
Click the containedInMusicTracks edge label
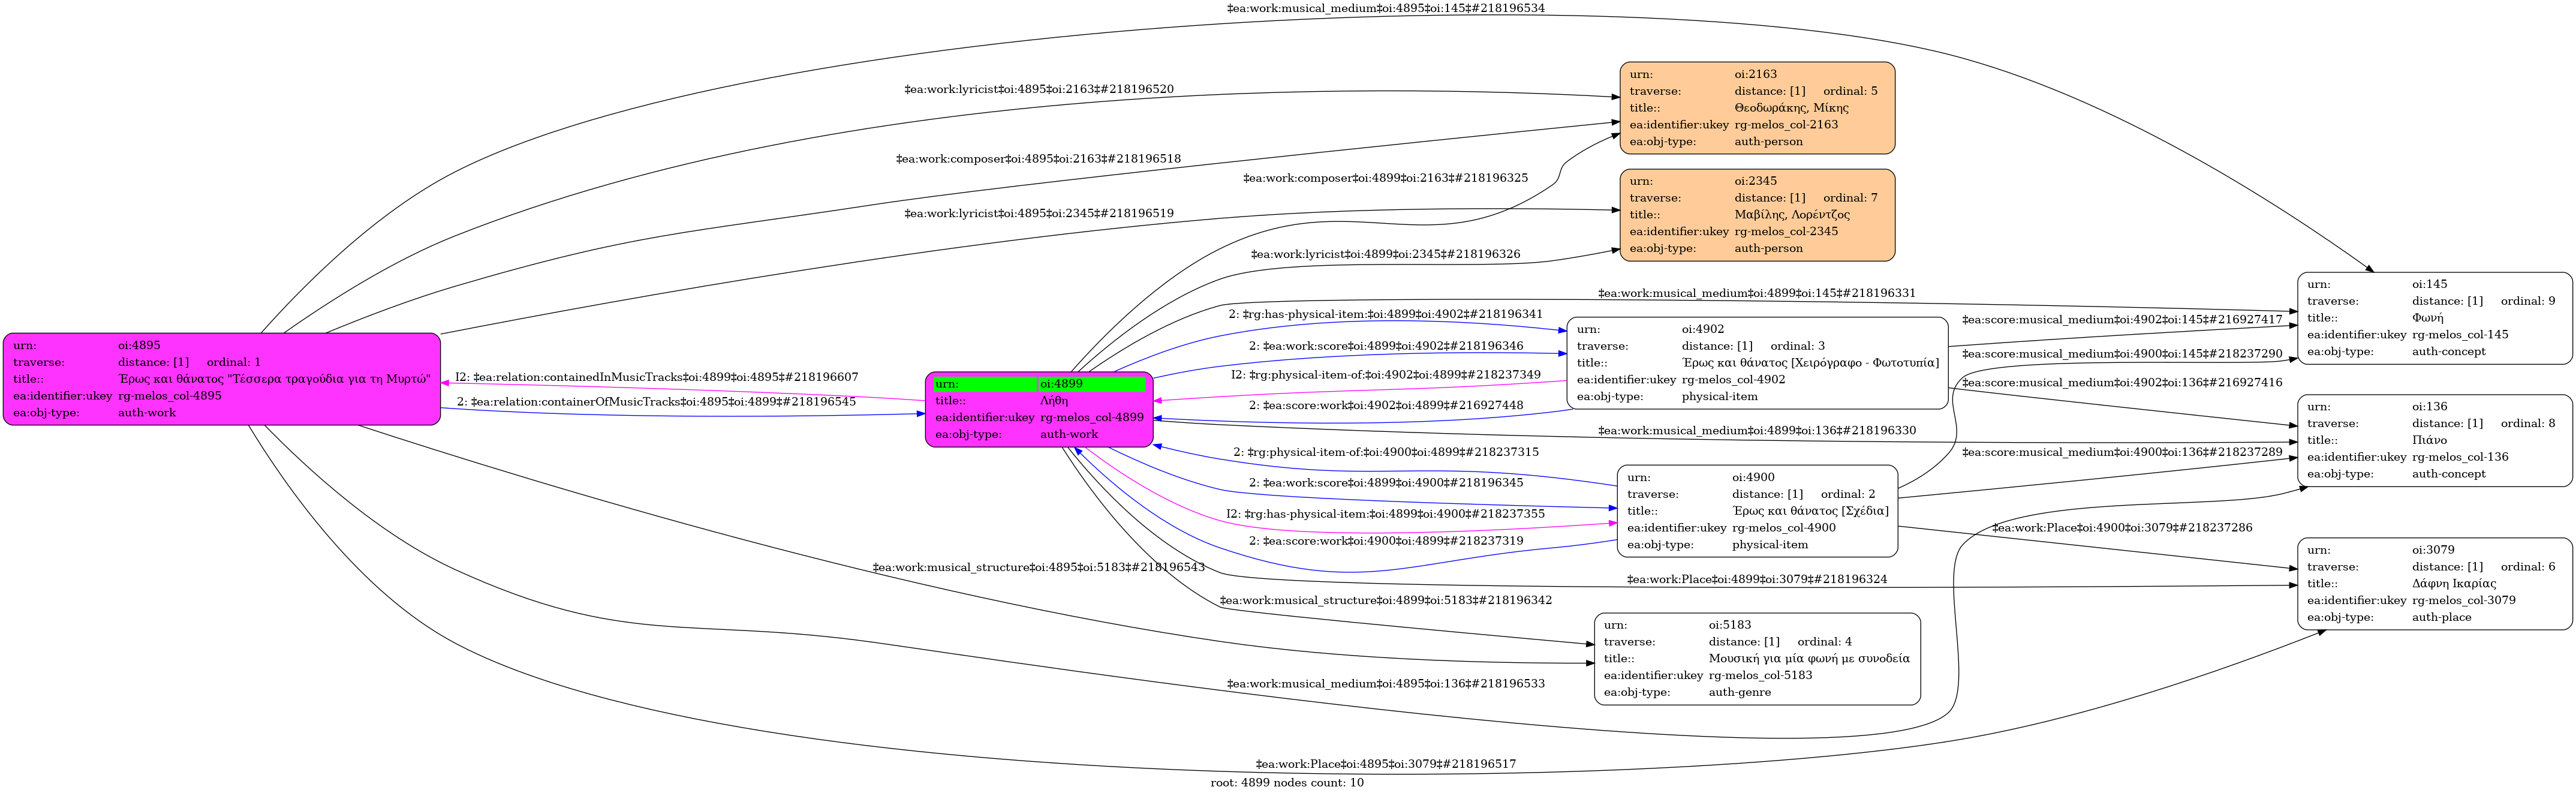656,378
